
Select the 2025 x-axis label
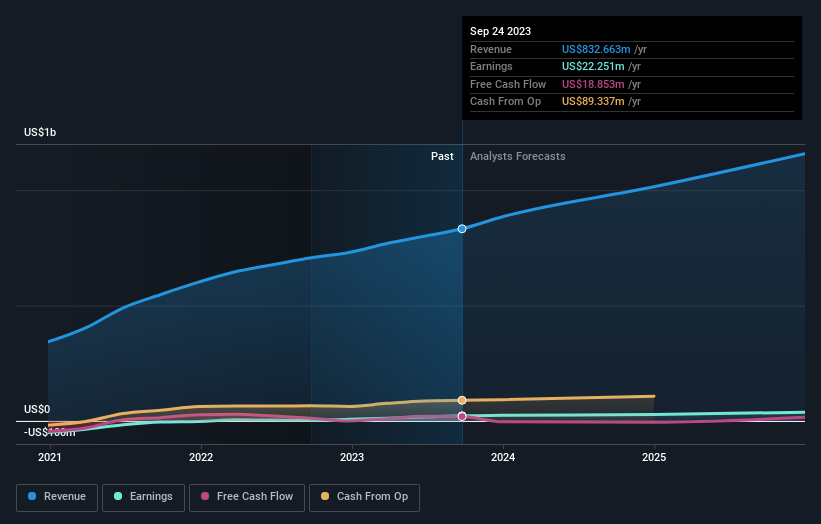pyautogui.click(x=654, y=458)
